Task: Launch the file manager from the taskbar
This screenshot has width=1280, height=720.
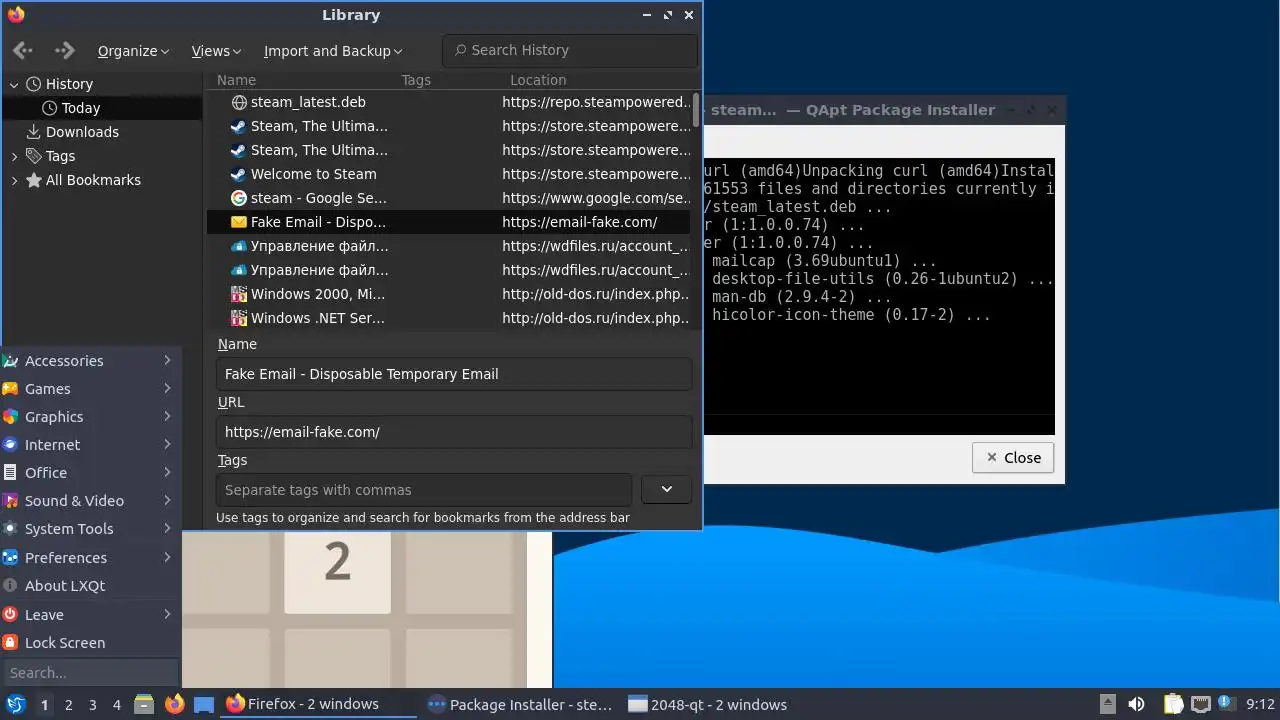Action: [x=144, y=704]
